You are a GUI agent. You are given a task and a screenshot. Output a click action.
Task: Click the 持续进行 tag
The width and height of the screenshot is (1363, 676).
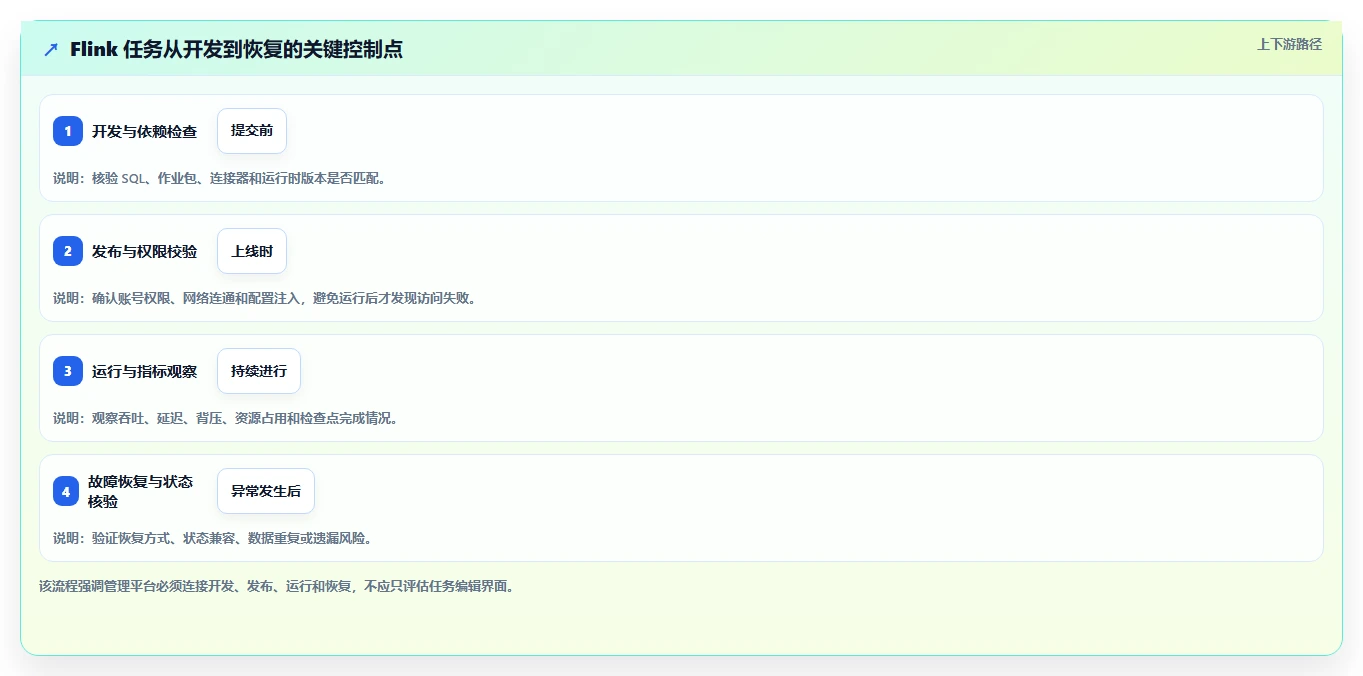click(259, 371)
